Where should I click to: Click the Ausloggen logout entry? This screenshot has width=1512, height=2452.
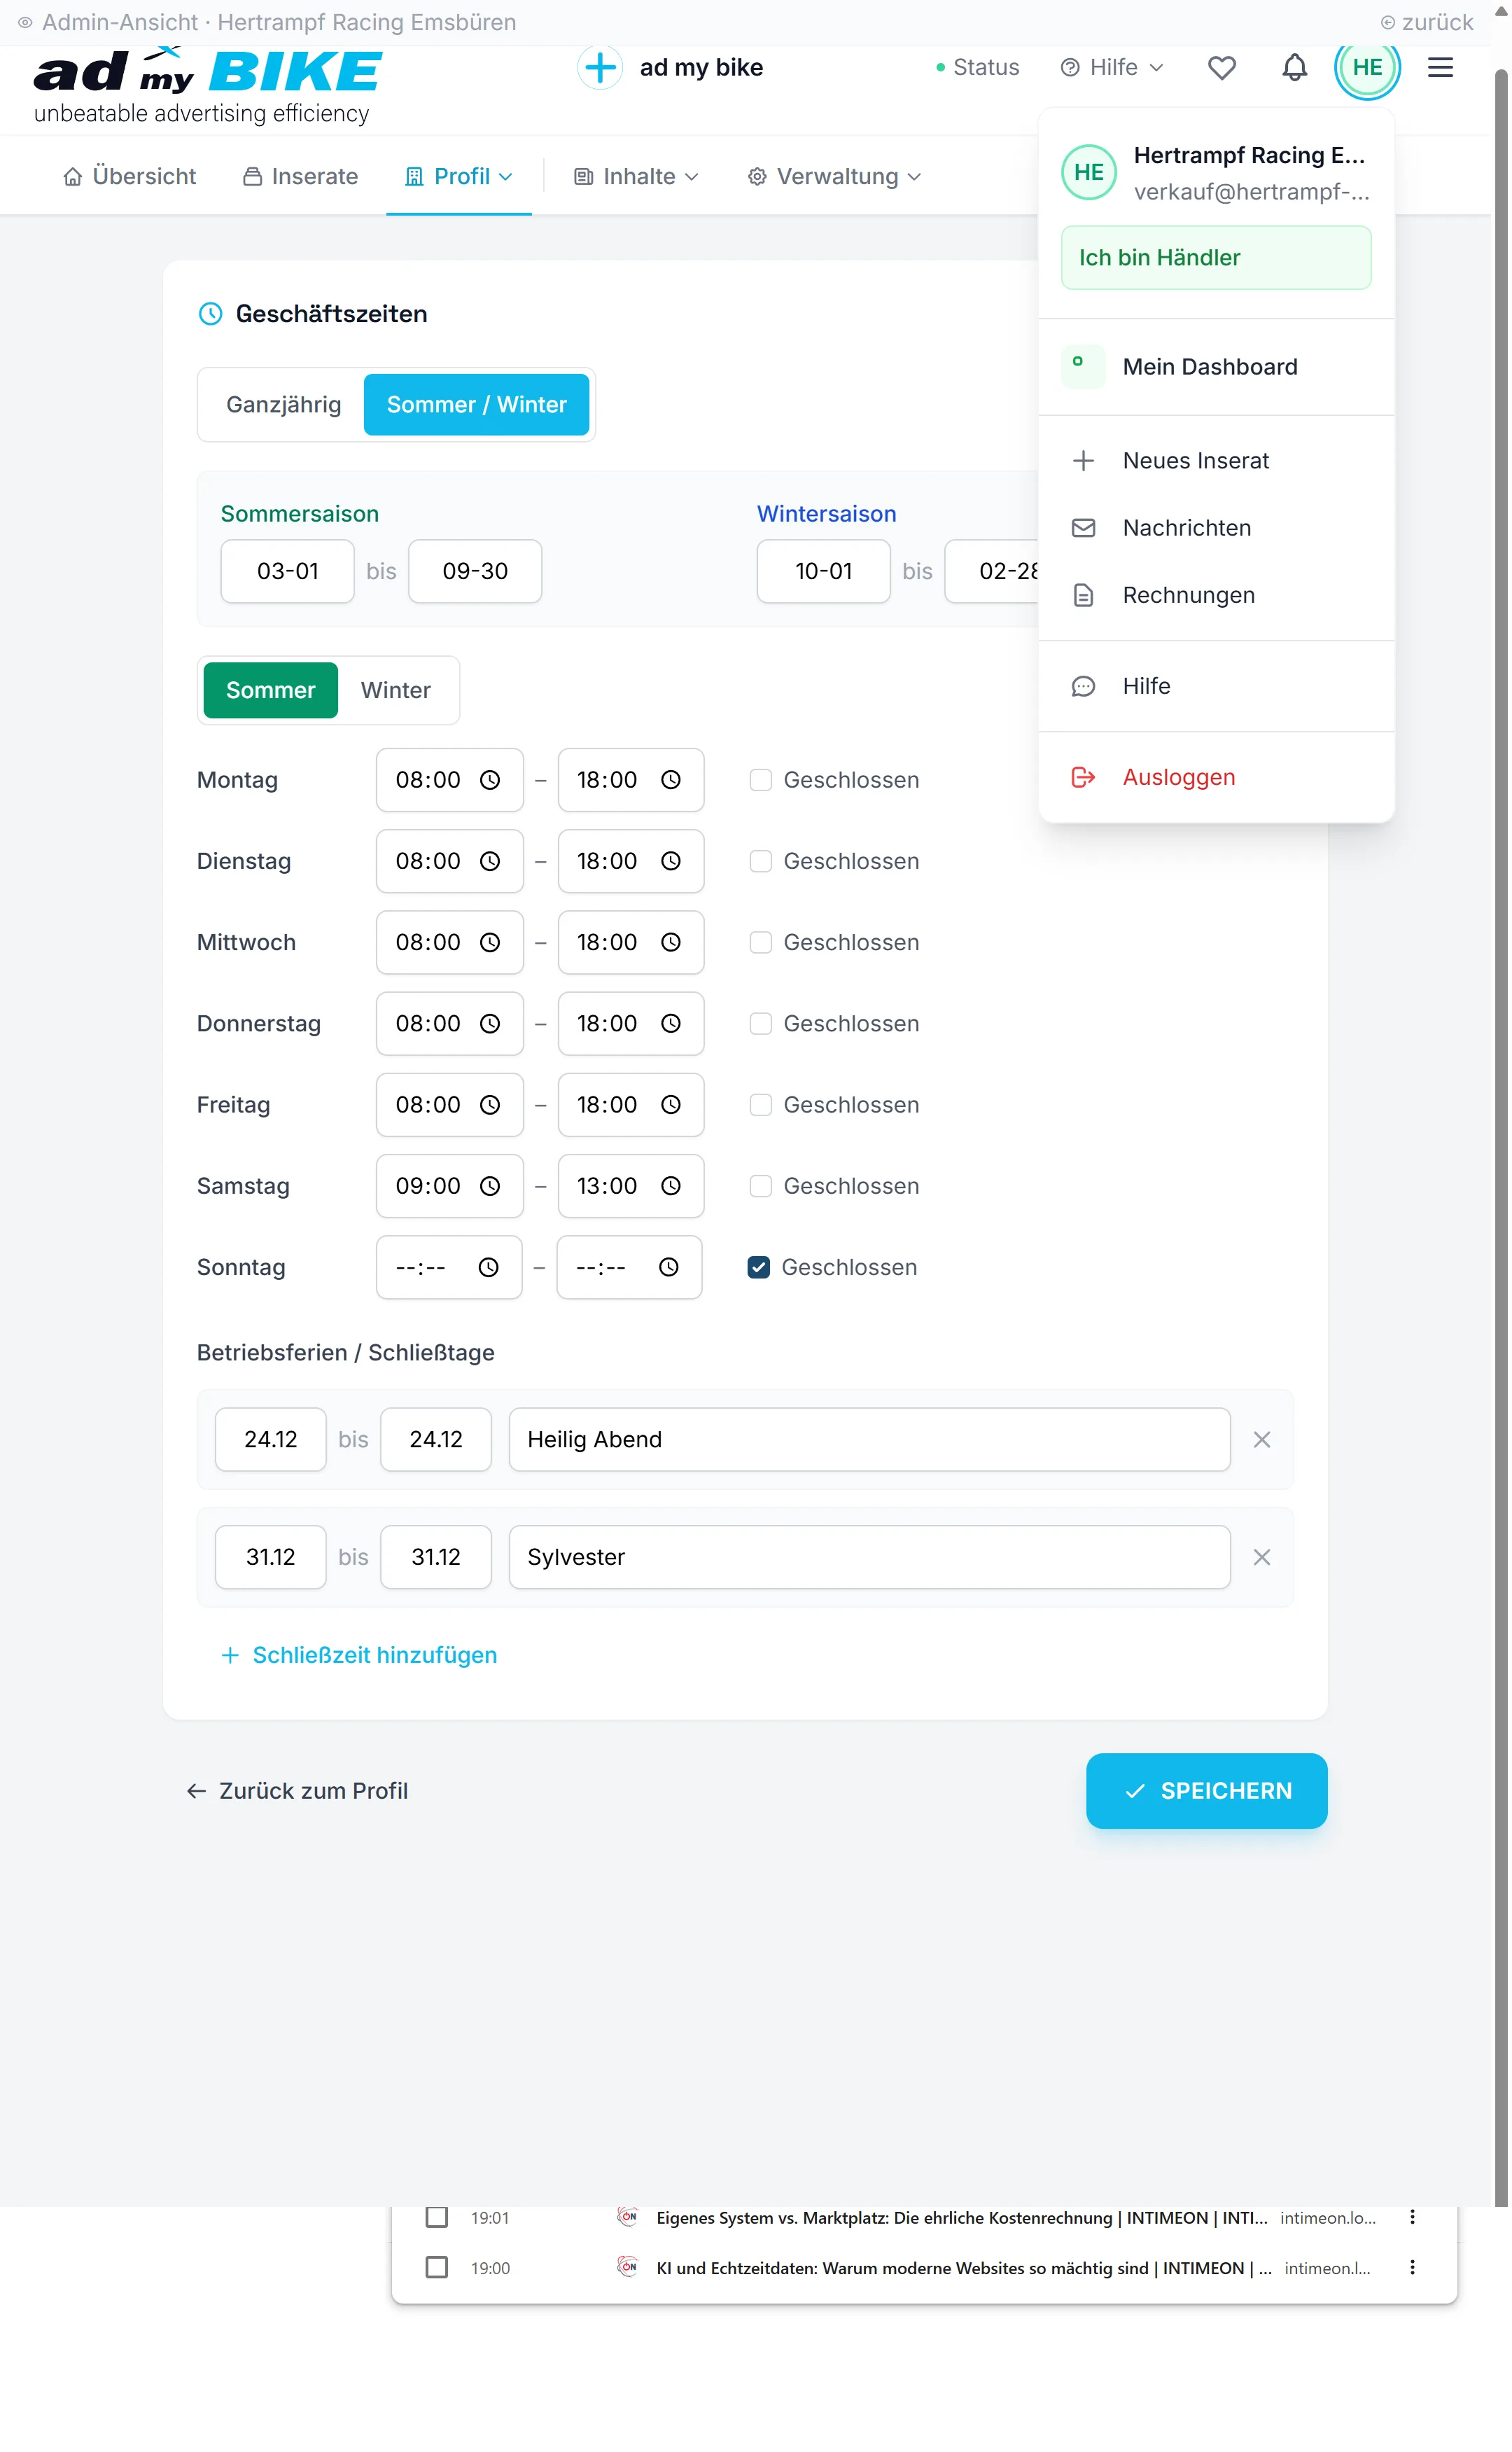[x=1178, y=777]
